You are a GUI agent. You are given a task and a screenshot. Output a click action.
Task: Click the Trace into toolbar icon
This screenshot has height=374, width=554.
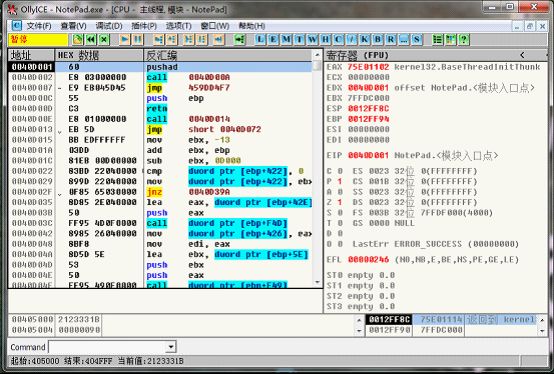(x=189, y=39)
